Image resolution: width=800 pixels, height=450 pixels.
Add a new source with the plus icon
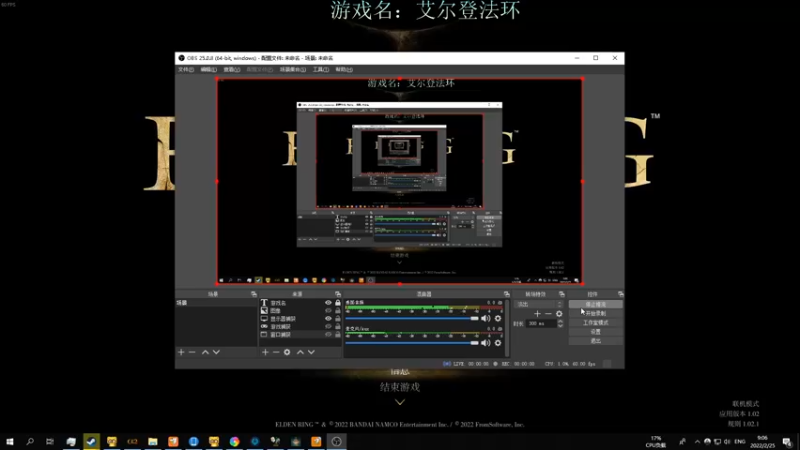coord(265,352)
